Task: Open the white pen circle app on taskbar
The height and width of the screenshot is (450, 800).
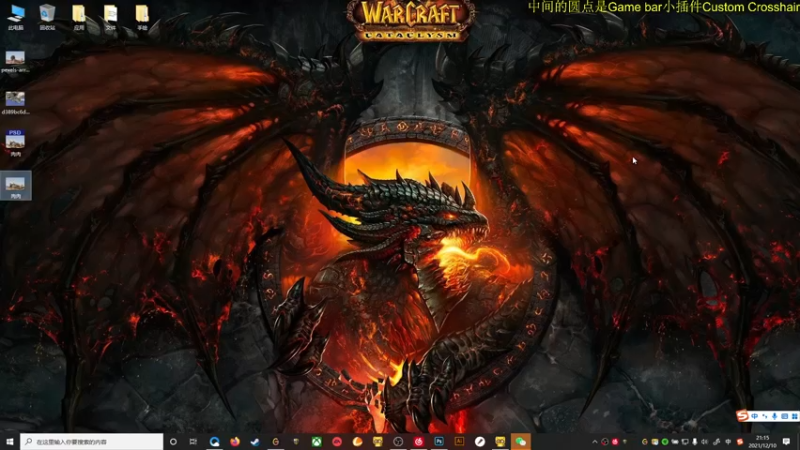Action: tap(480, 442)
